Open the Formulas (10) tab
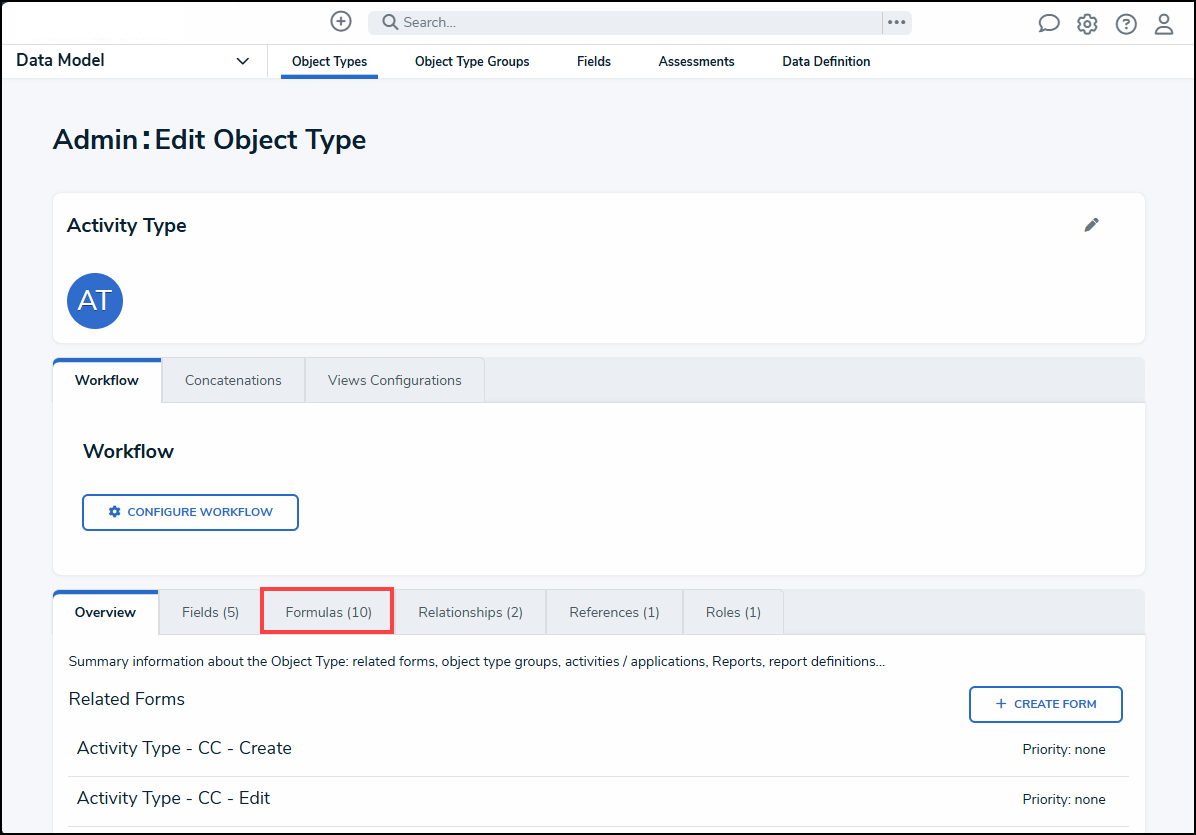Image resolution: width=1196 pixels, height=835 pixels. [x=328, y=612]
